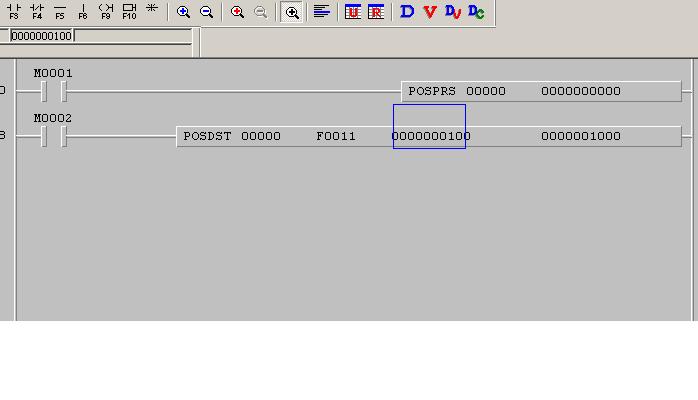
Task: Click the blue zoom in magnifier
Action: 184,12
